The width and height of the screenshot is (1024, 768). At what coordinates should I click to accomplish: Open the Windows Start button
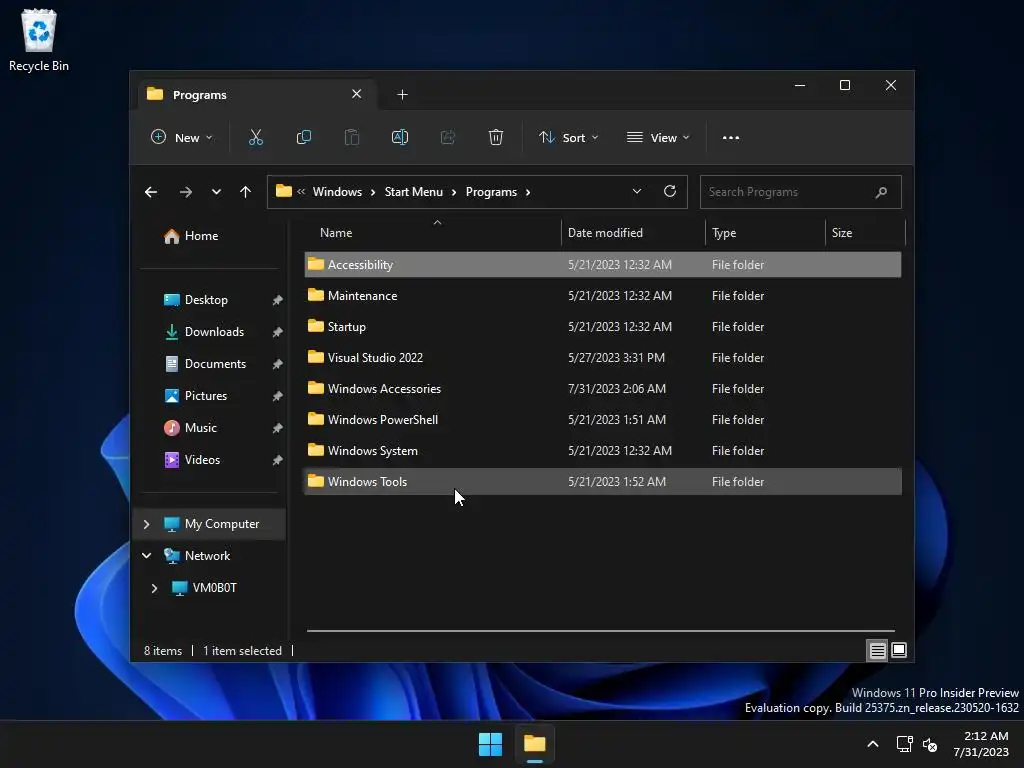pos(490,744)
